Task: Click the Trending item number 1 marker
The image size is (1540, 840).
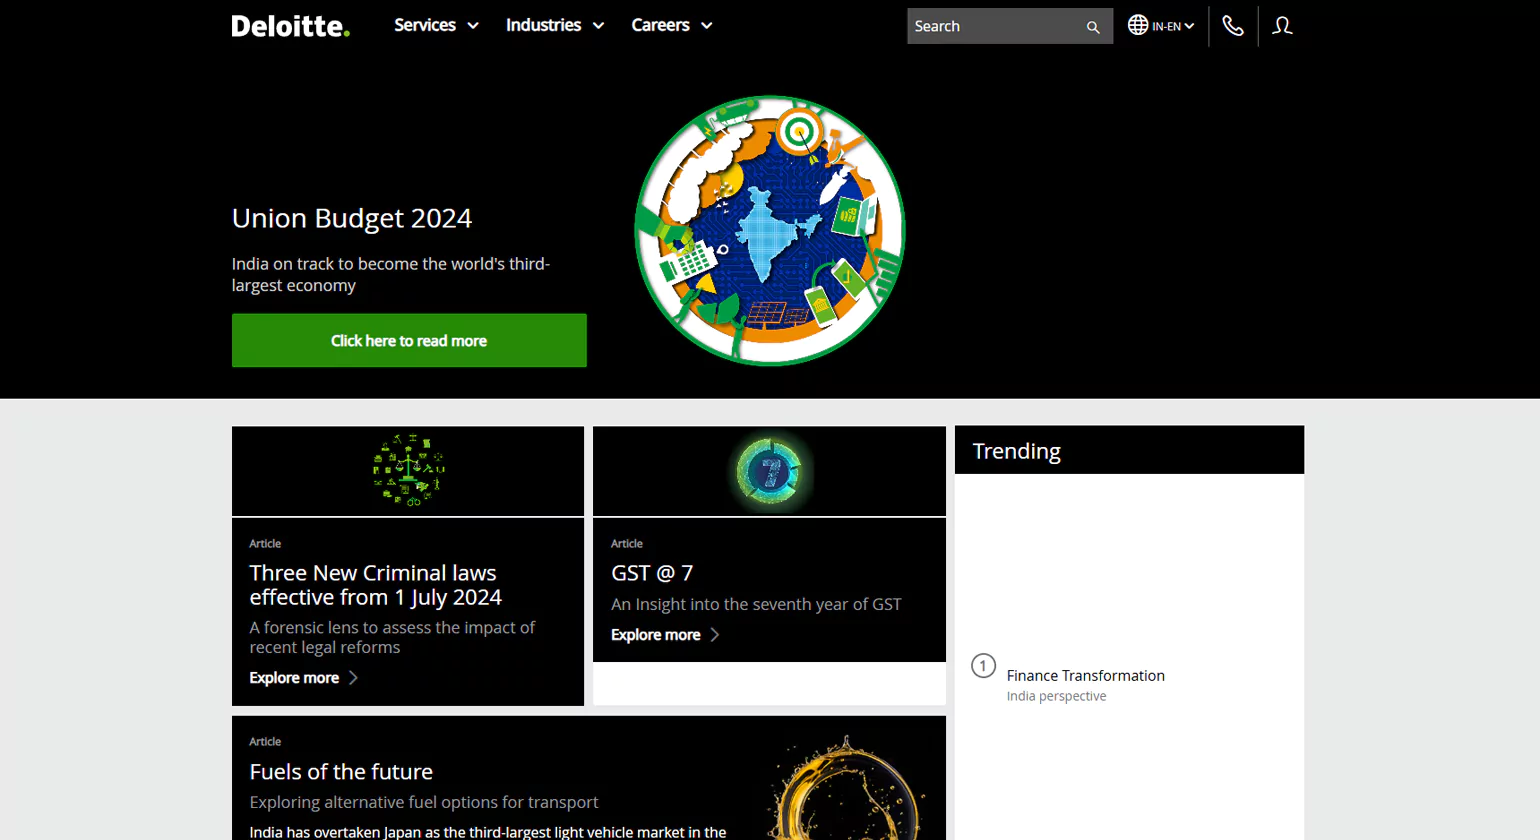Action: pos(983,666)
